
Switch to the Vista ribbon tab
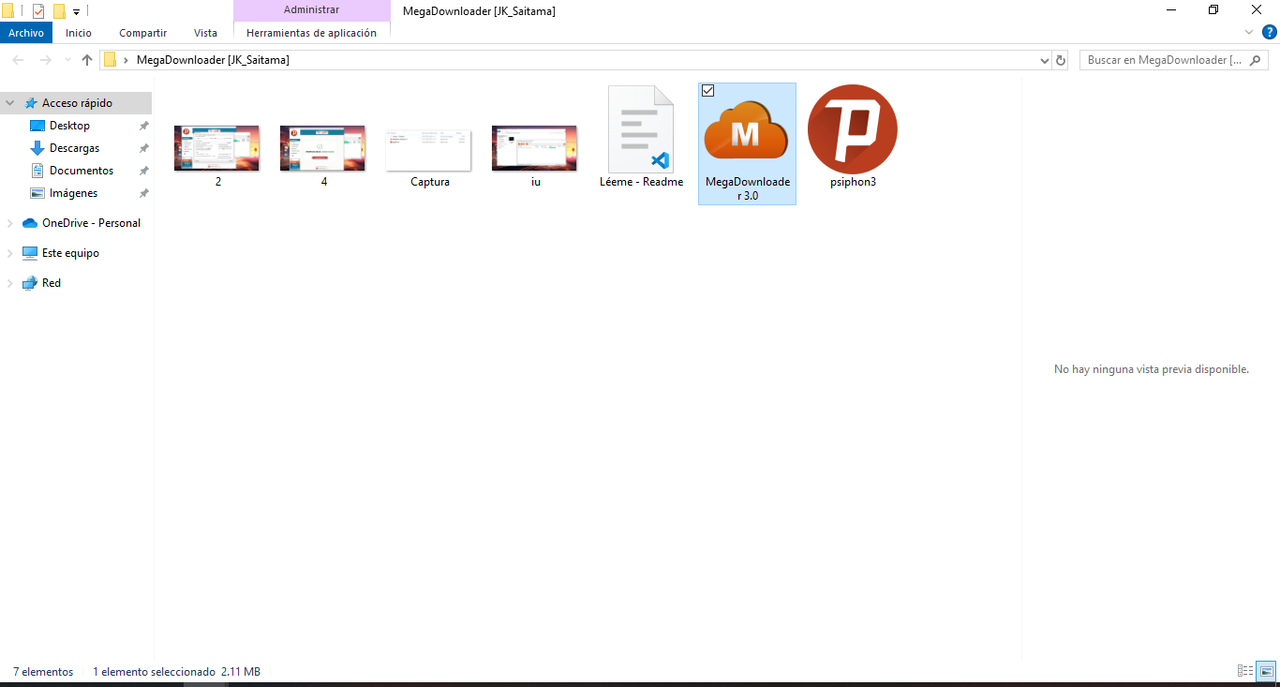205,33
